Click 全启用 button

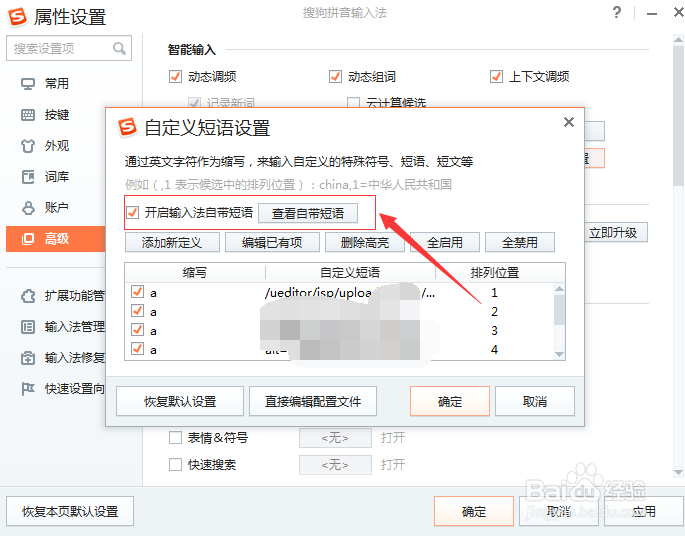pos(445,242)
